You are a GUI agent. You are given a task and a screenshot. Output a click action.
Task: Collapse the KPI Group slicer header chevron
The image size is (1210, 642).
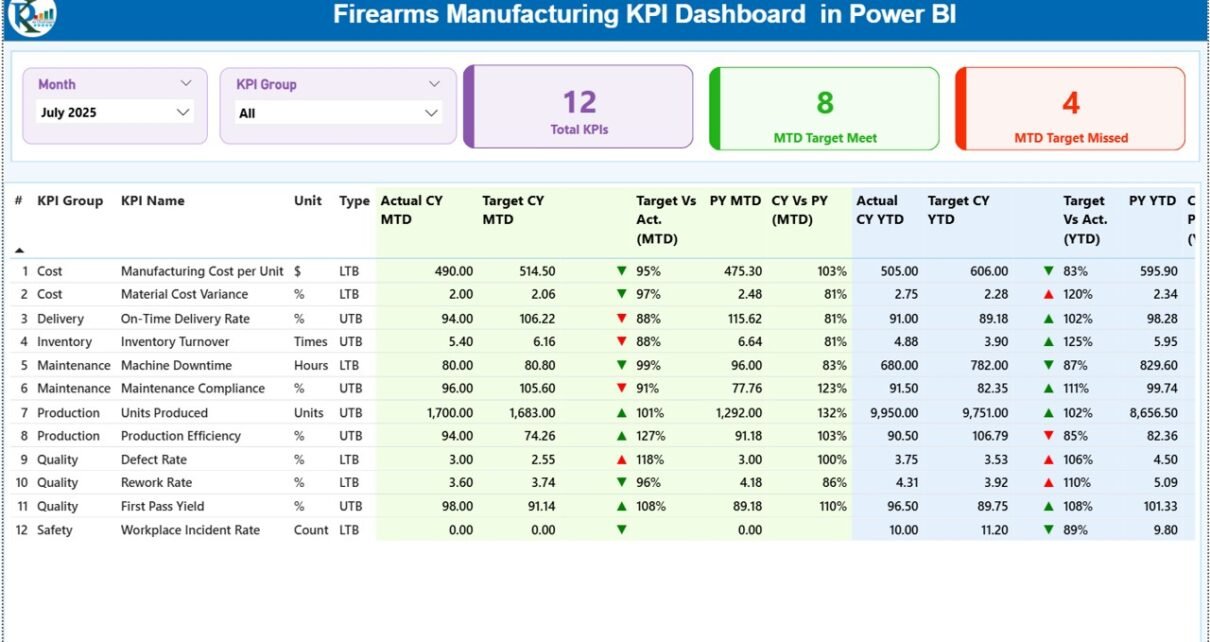click(433, 84)
